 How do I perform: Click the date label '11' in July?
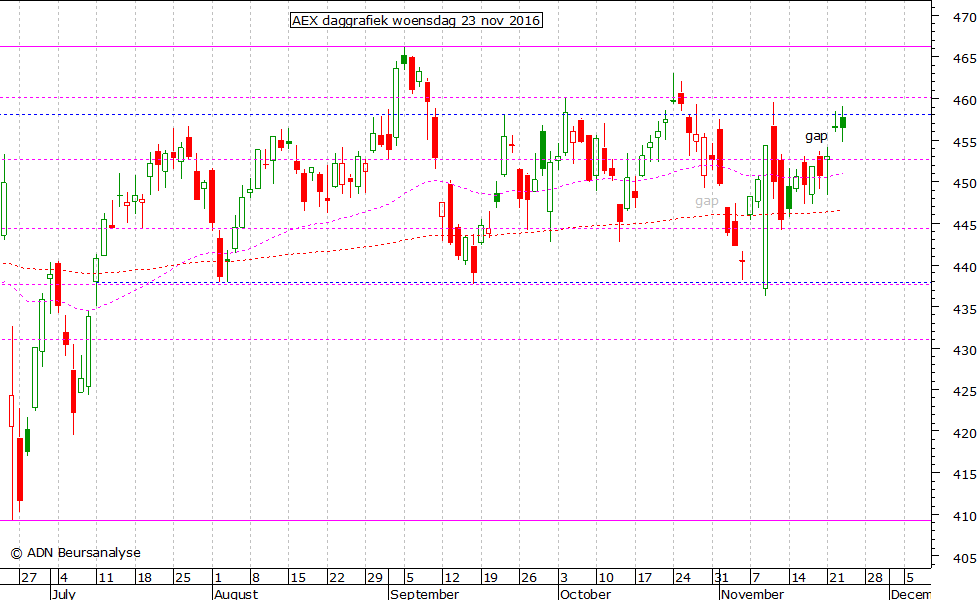[x=106, y=578]
